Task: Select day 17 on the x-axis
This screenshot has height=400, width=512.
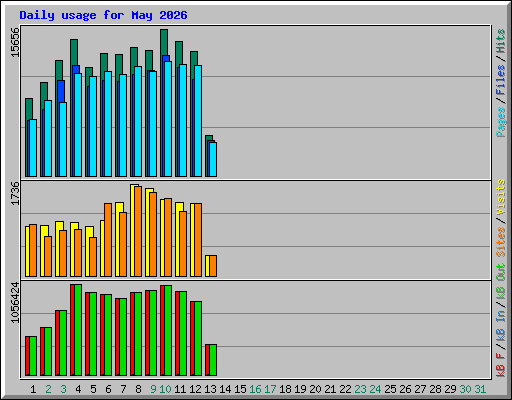Action: tap(270, 389)
